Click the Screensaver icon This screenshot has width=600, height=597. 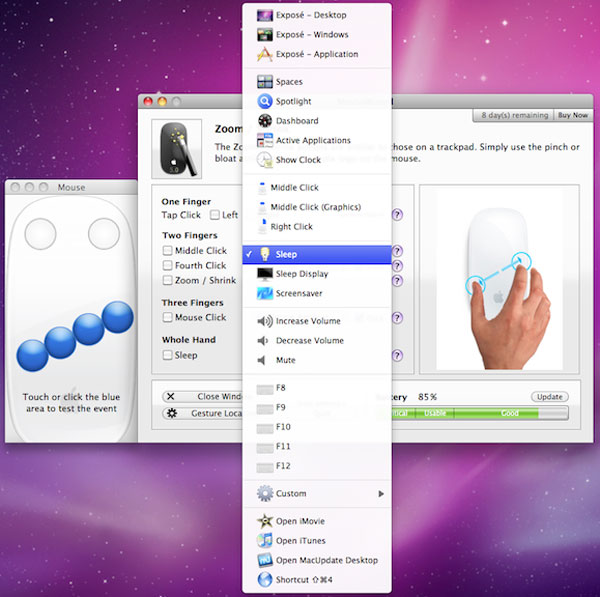coord(264,293)
